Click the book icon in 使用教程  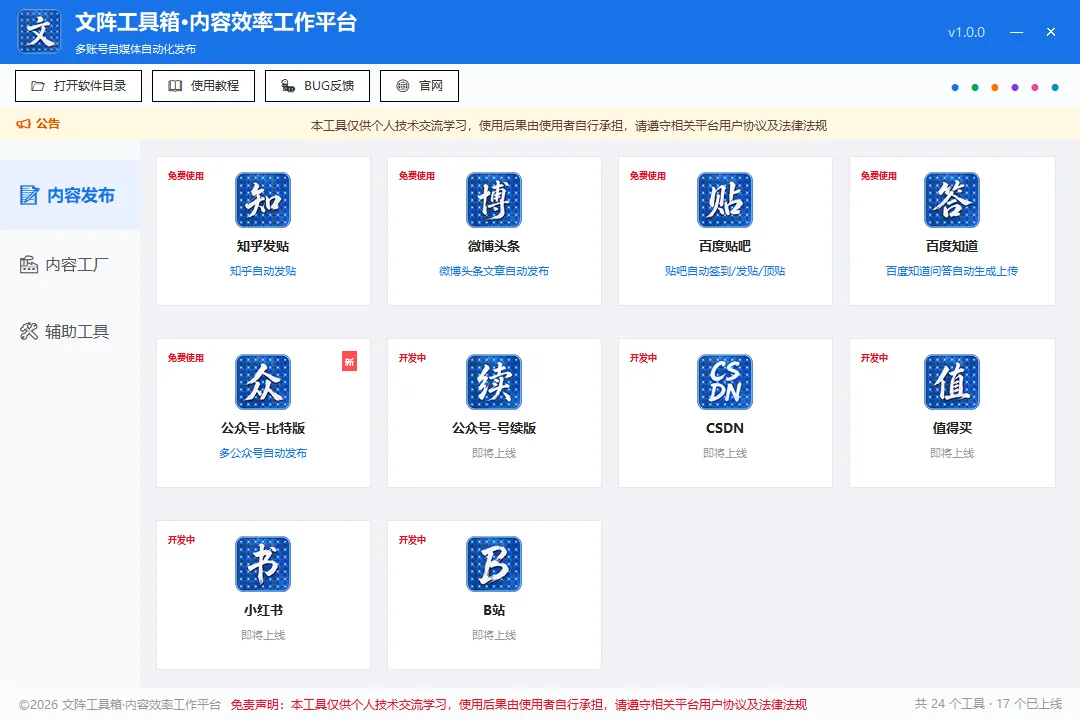pyautogui.click(x=175, y=86)
